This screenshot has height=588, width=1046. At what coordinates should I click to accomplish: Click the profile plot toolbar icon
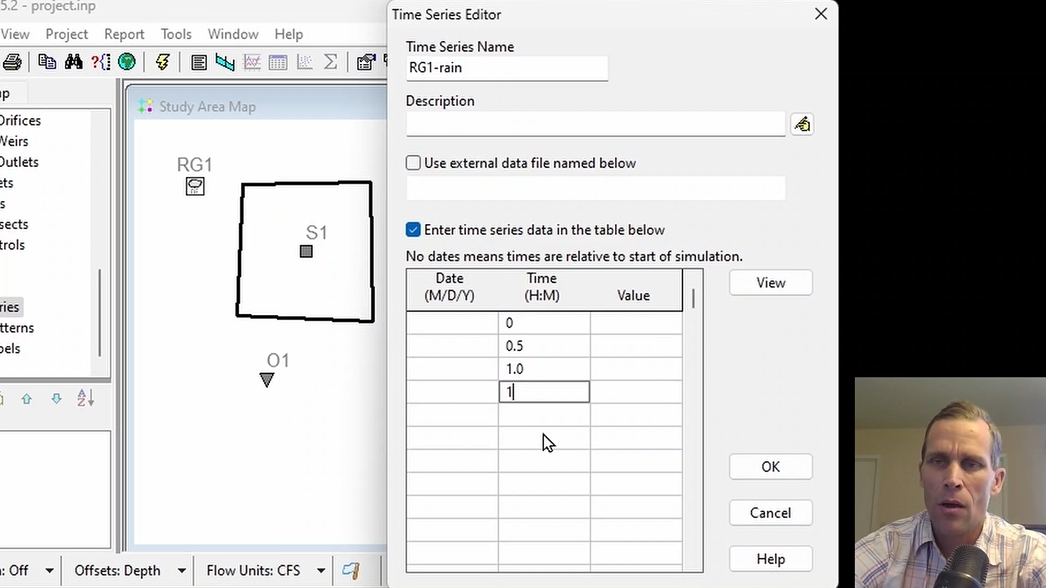(225, 62)
